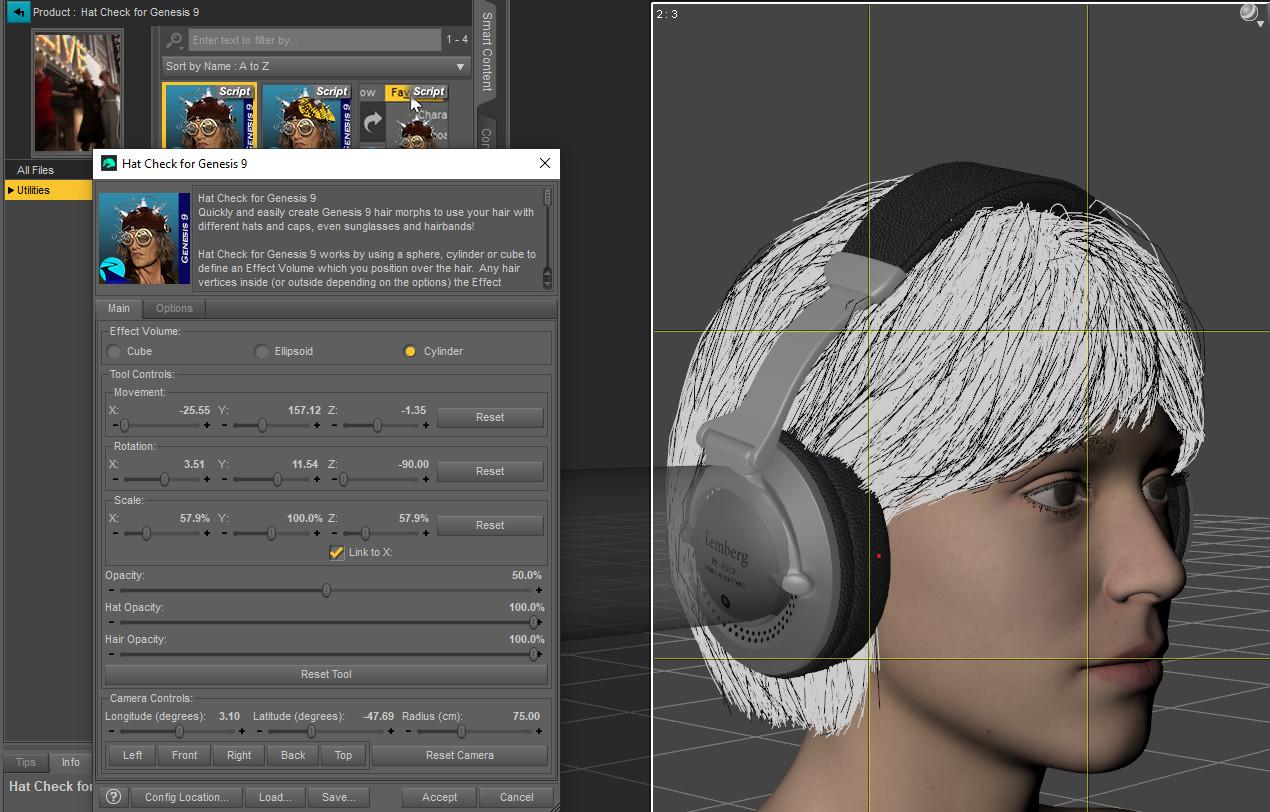
Task: Increase Radius with its plus icon
Action: tap(541, 731)
